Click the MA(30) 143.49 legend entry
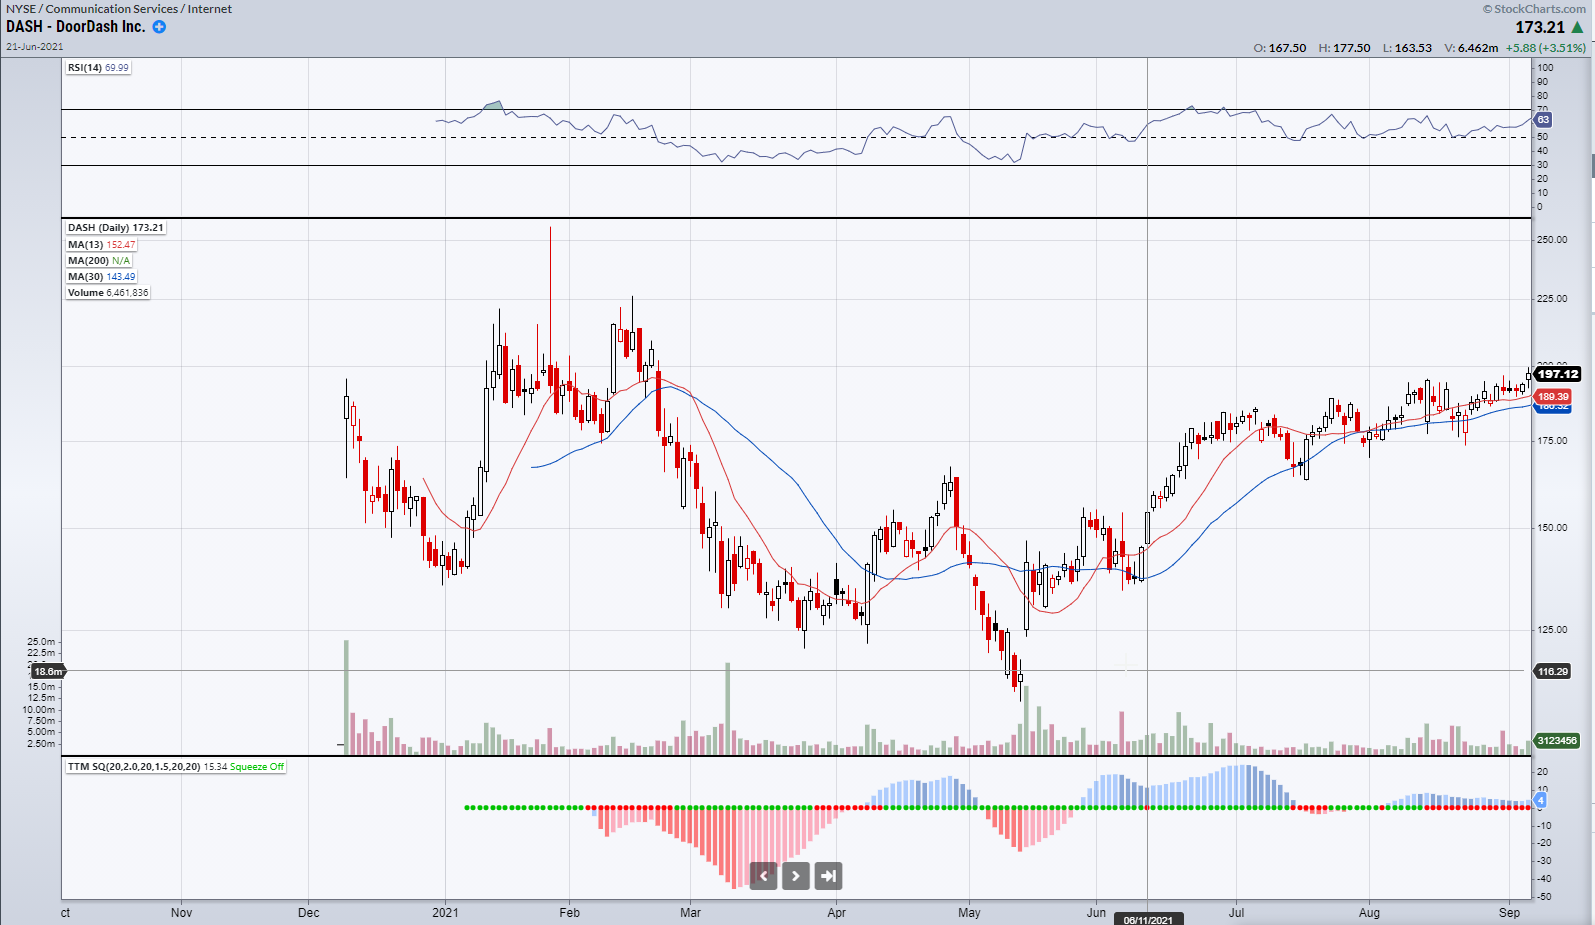 point(101,277)
